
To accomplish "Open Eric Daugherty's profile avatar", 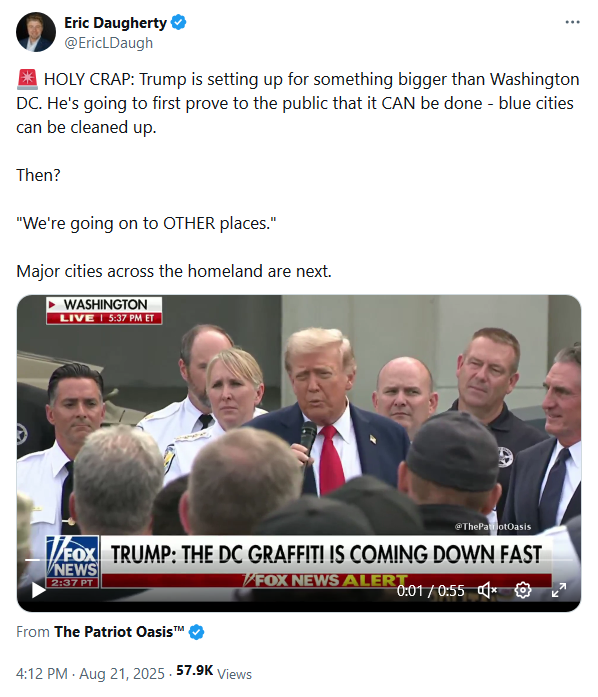I will click(36, 32).
